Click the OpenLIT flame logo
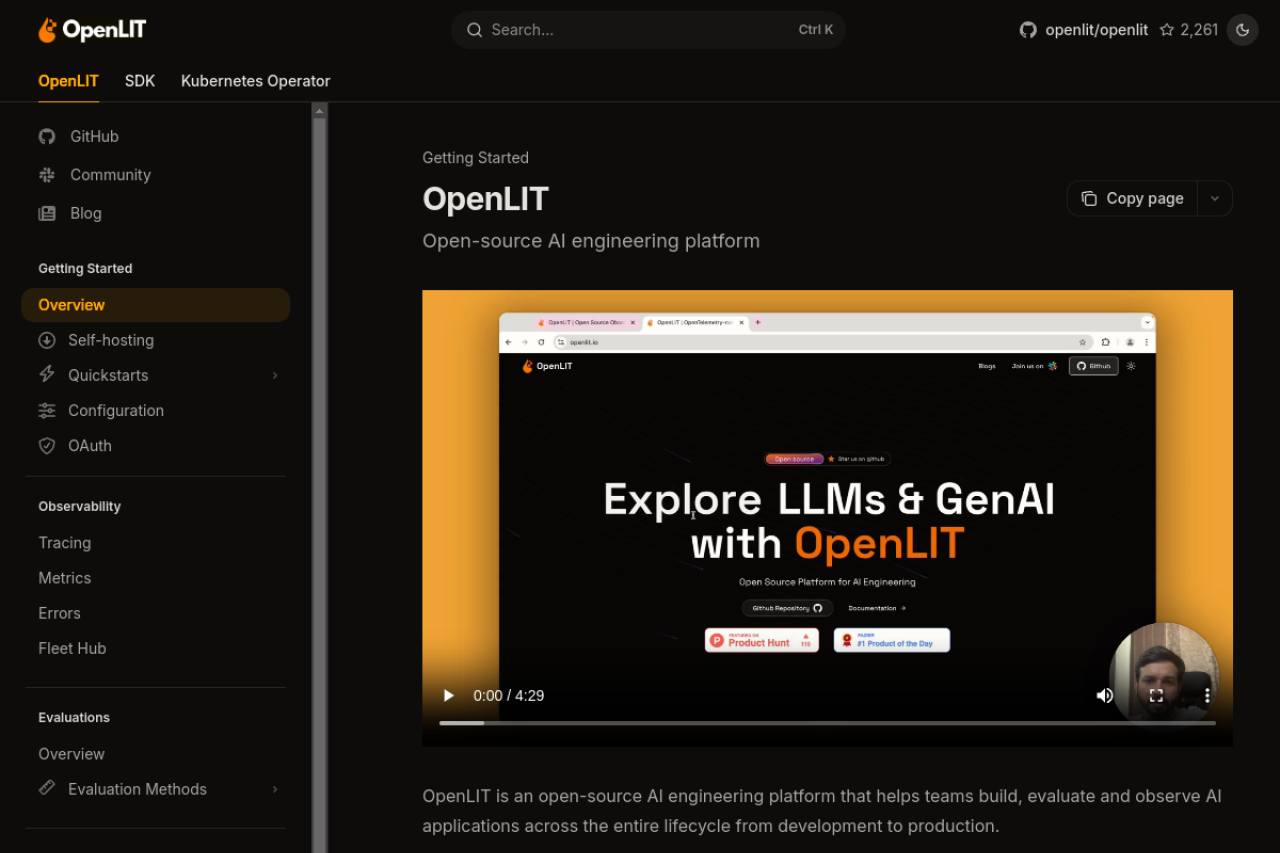1280x853 pixels. [47, 30]
